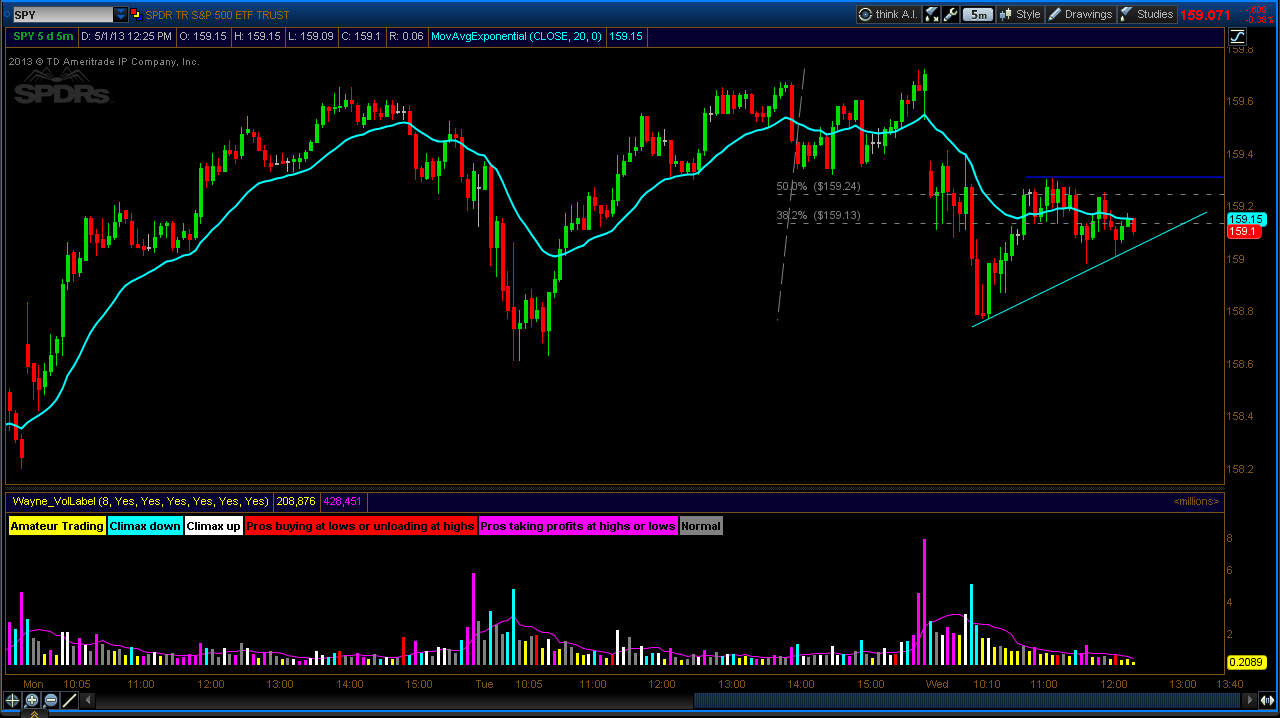
Task: Click the 428,451 magenta average value
Action: point(344,501)
